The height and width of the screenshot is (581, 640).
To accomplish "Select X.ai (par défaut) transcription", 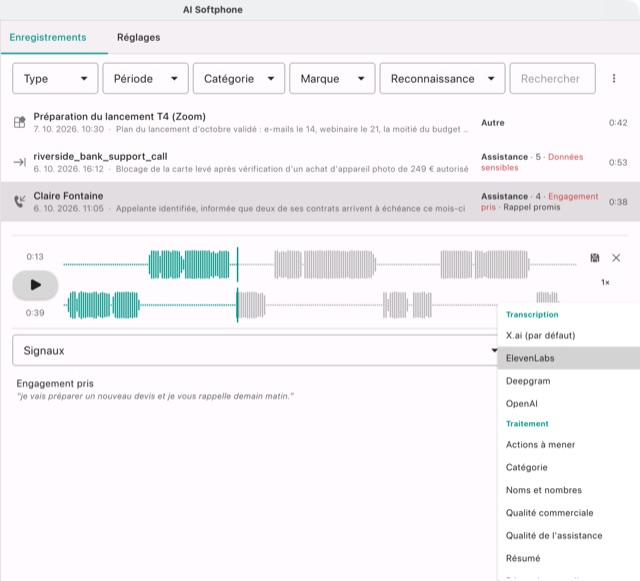I will (x=569, y=335).
